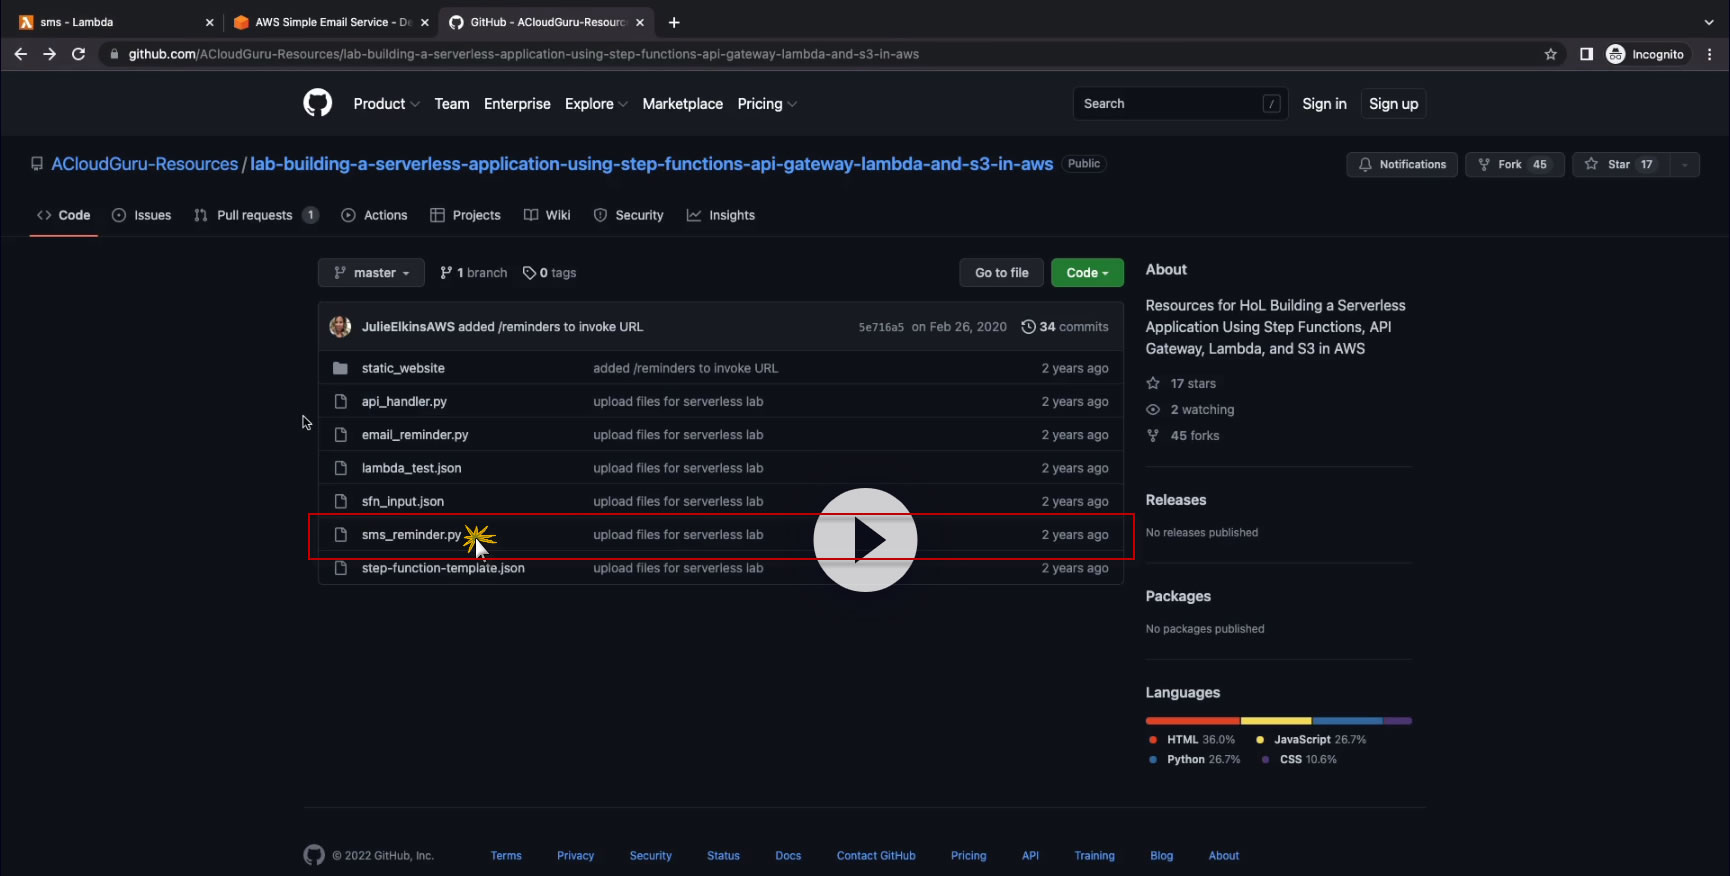Click the static_website folder icon
Viewport: 1730px width, 876px height.
340,368
